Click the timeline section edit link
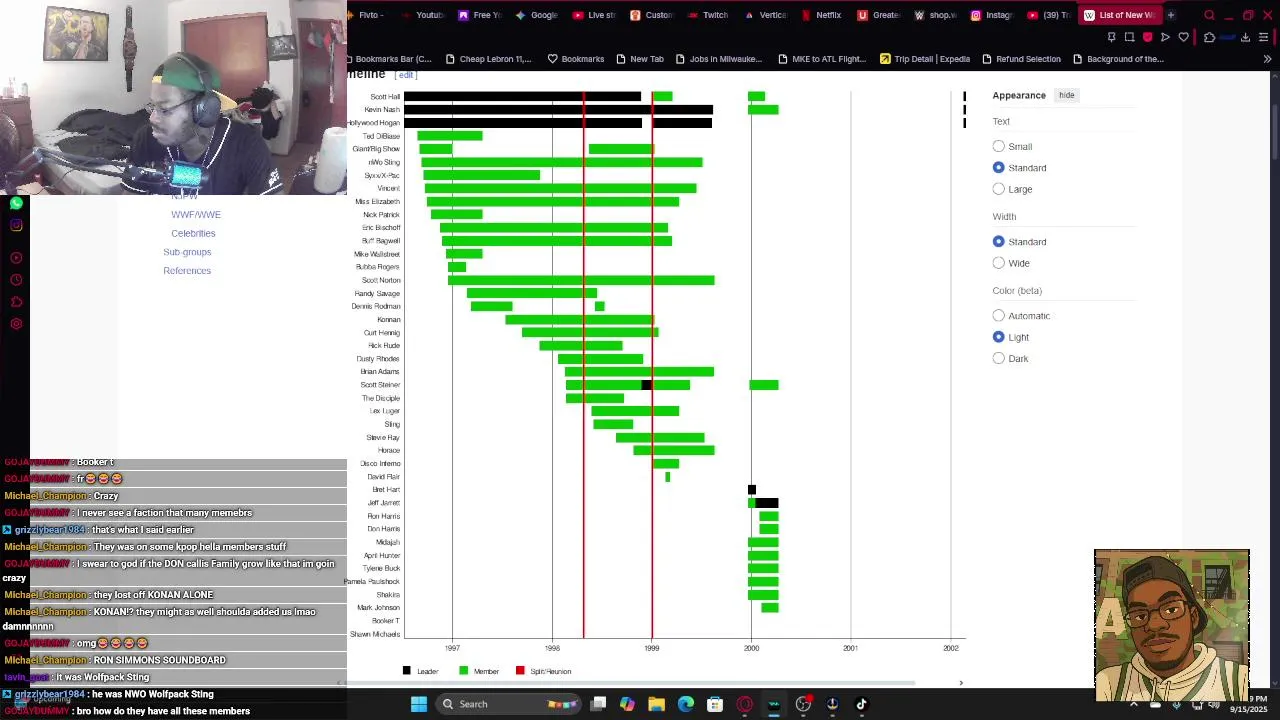 (405, 75)
